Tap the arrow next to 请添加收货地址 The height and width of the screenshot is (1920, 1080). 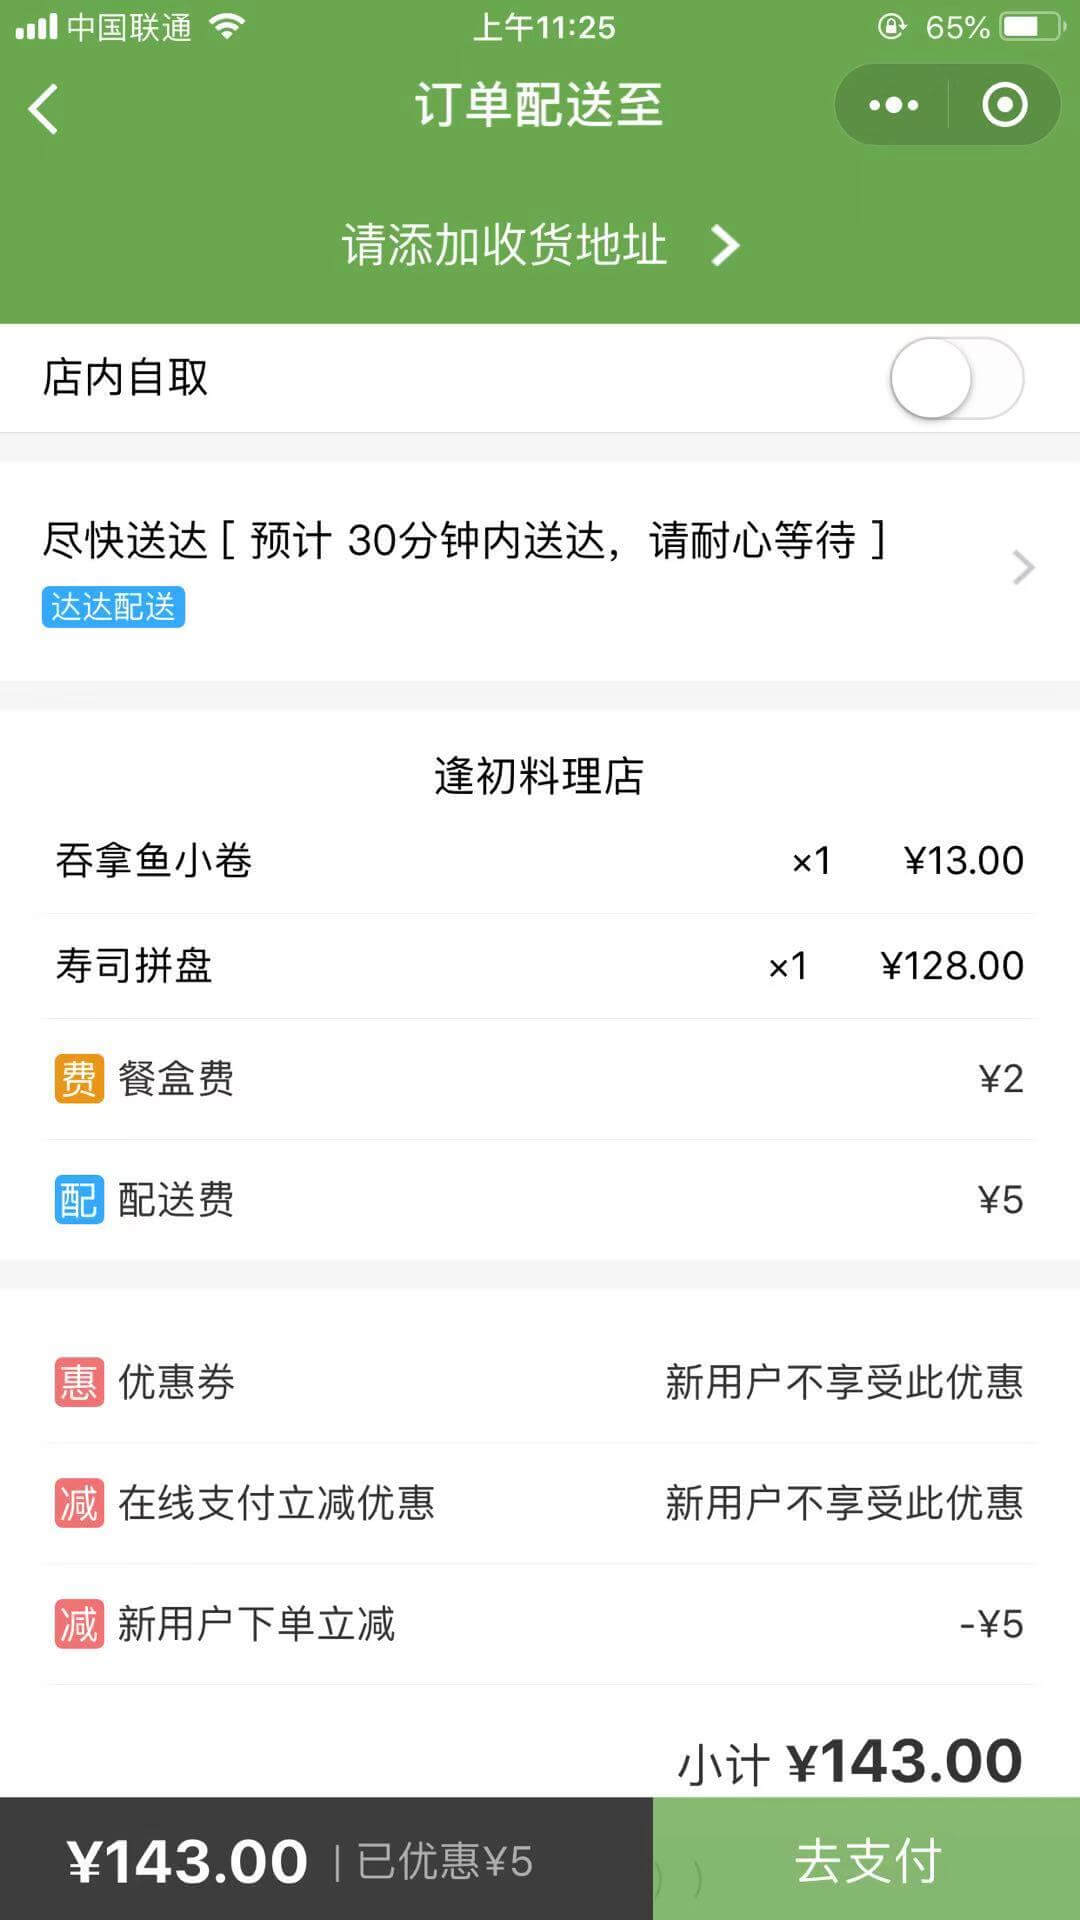[725, 245]
